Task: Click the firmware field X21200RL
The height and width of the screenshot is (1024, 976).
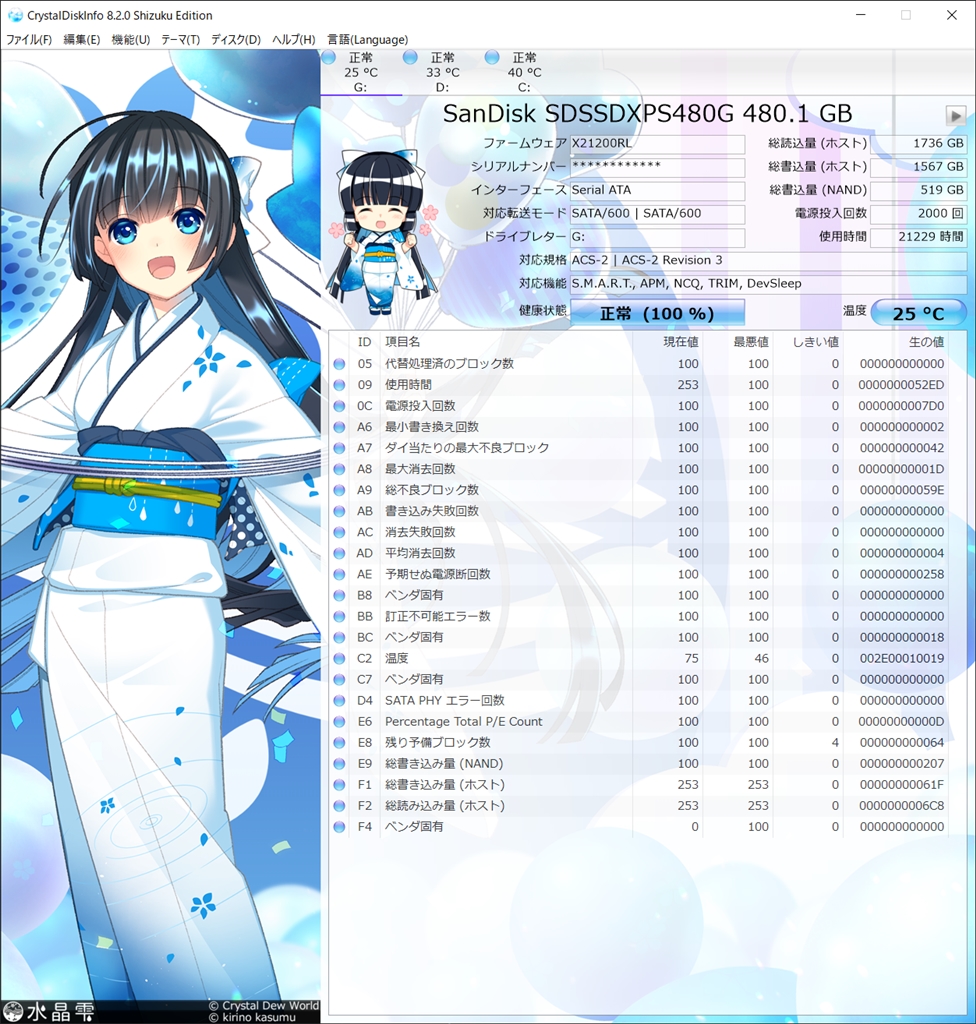Action: pos(657,144)
